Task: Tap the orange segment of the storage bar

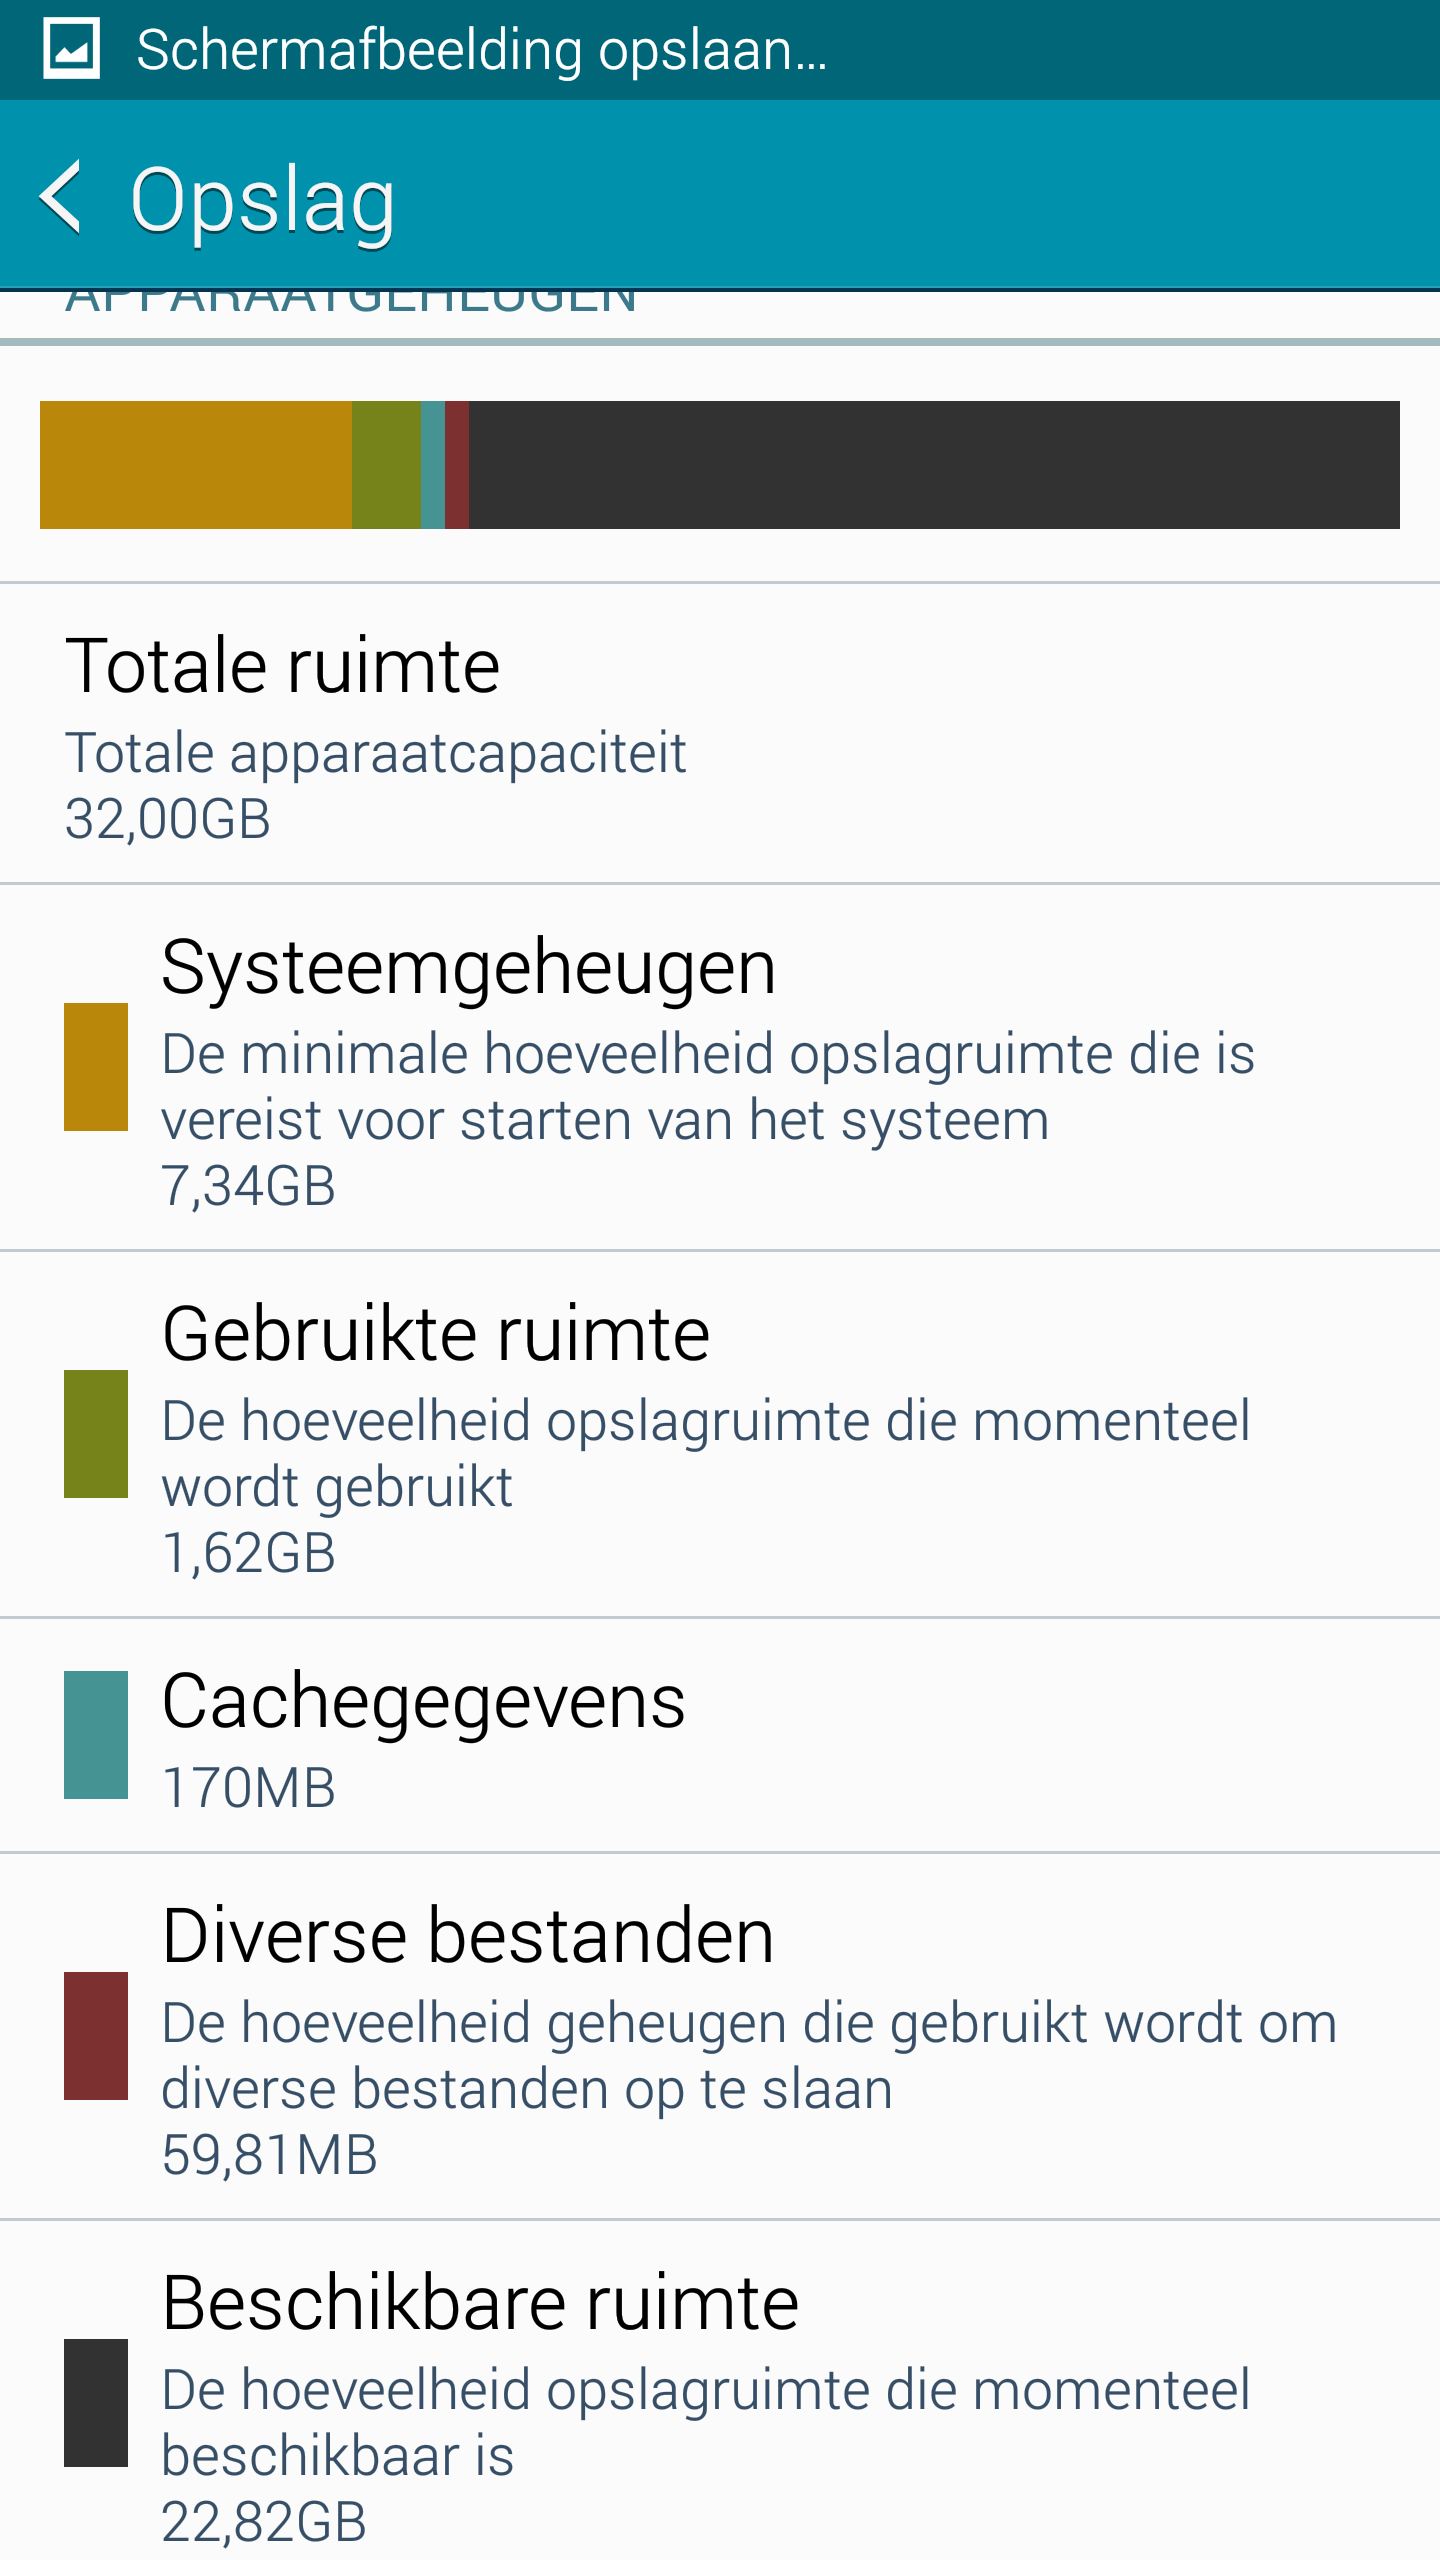Action: [x=196, y=465]
